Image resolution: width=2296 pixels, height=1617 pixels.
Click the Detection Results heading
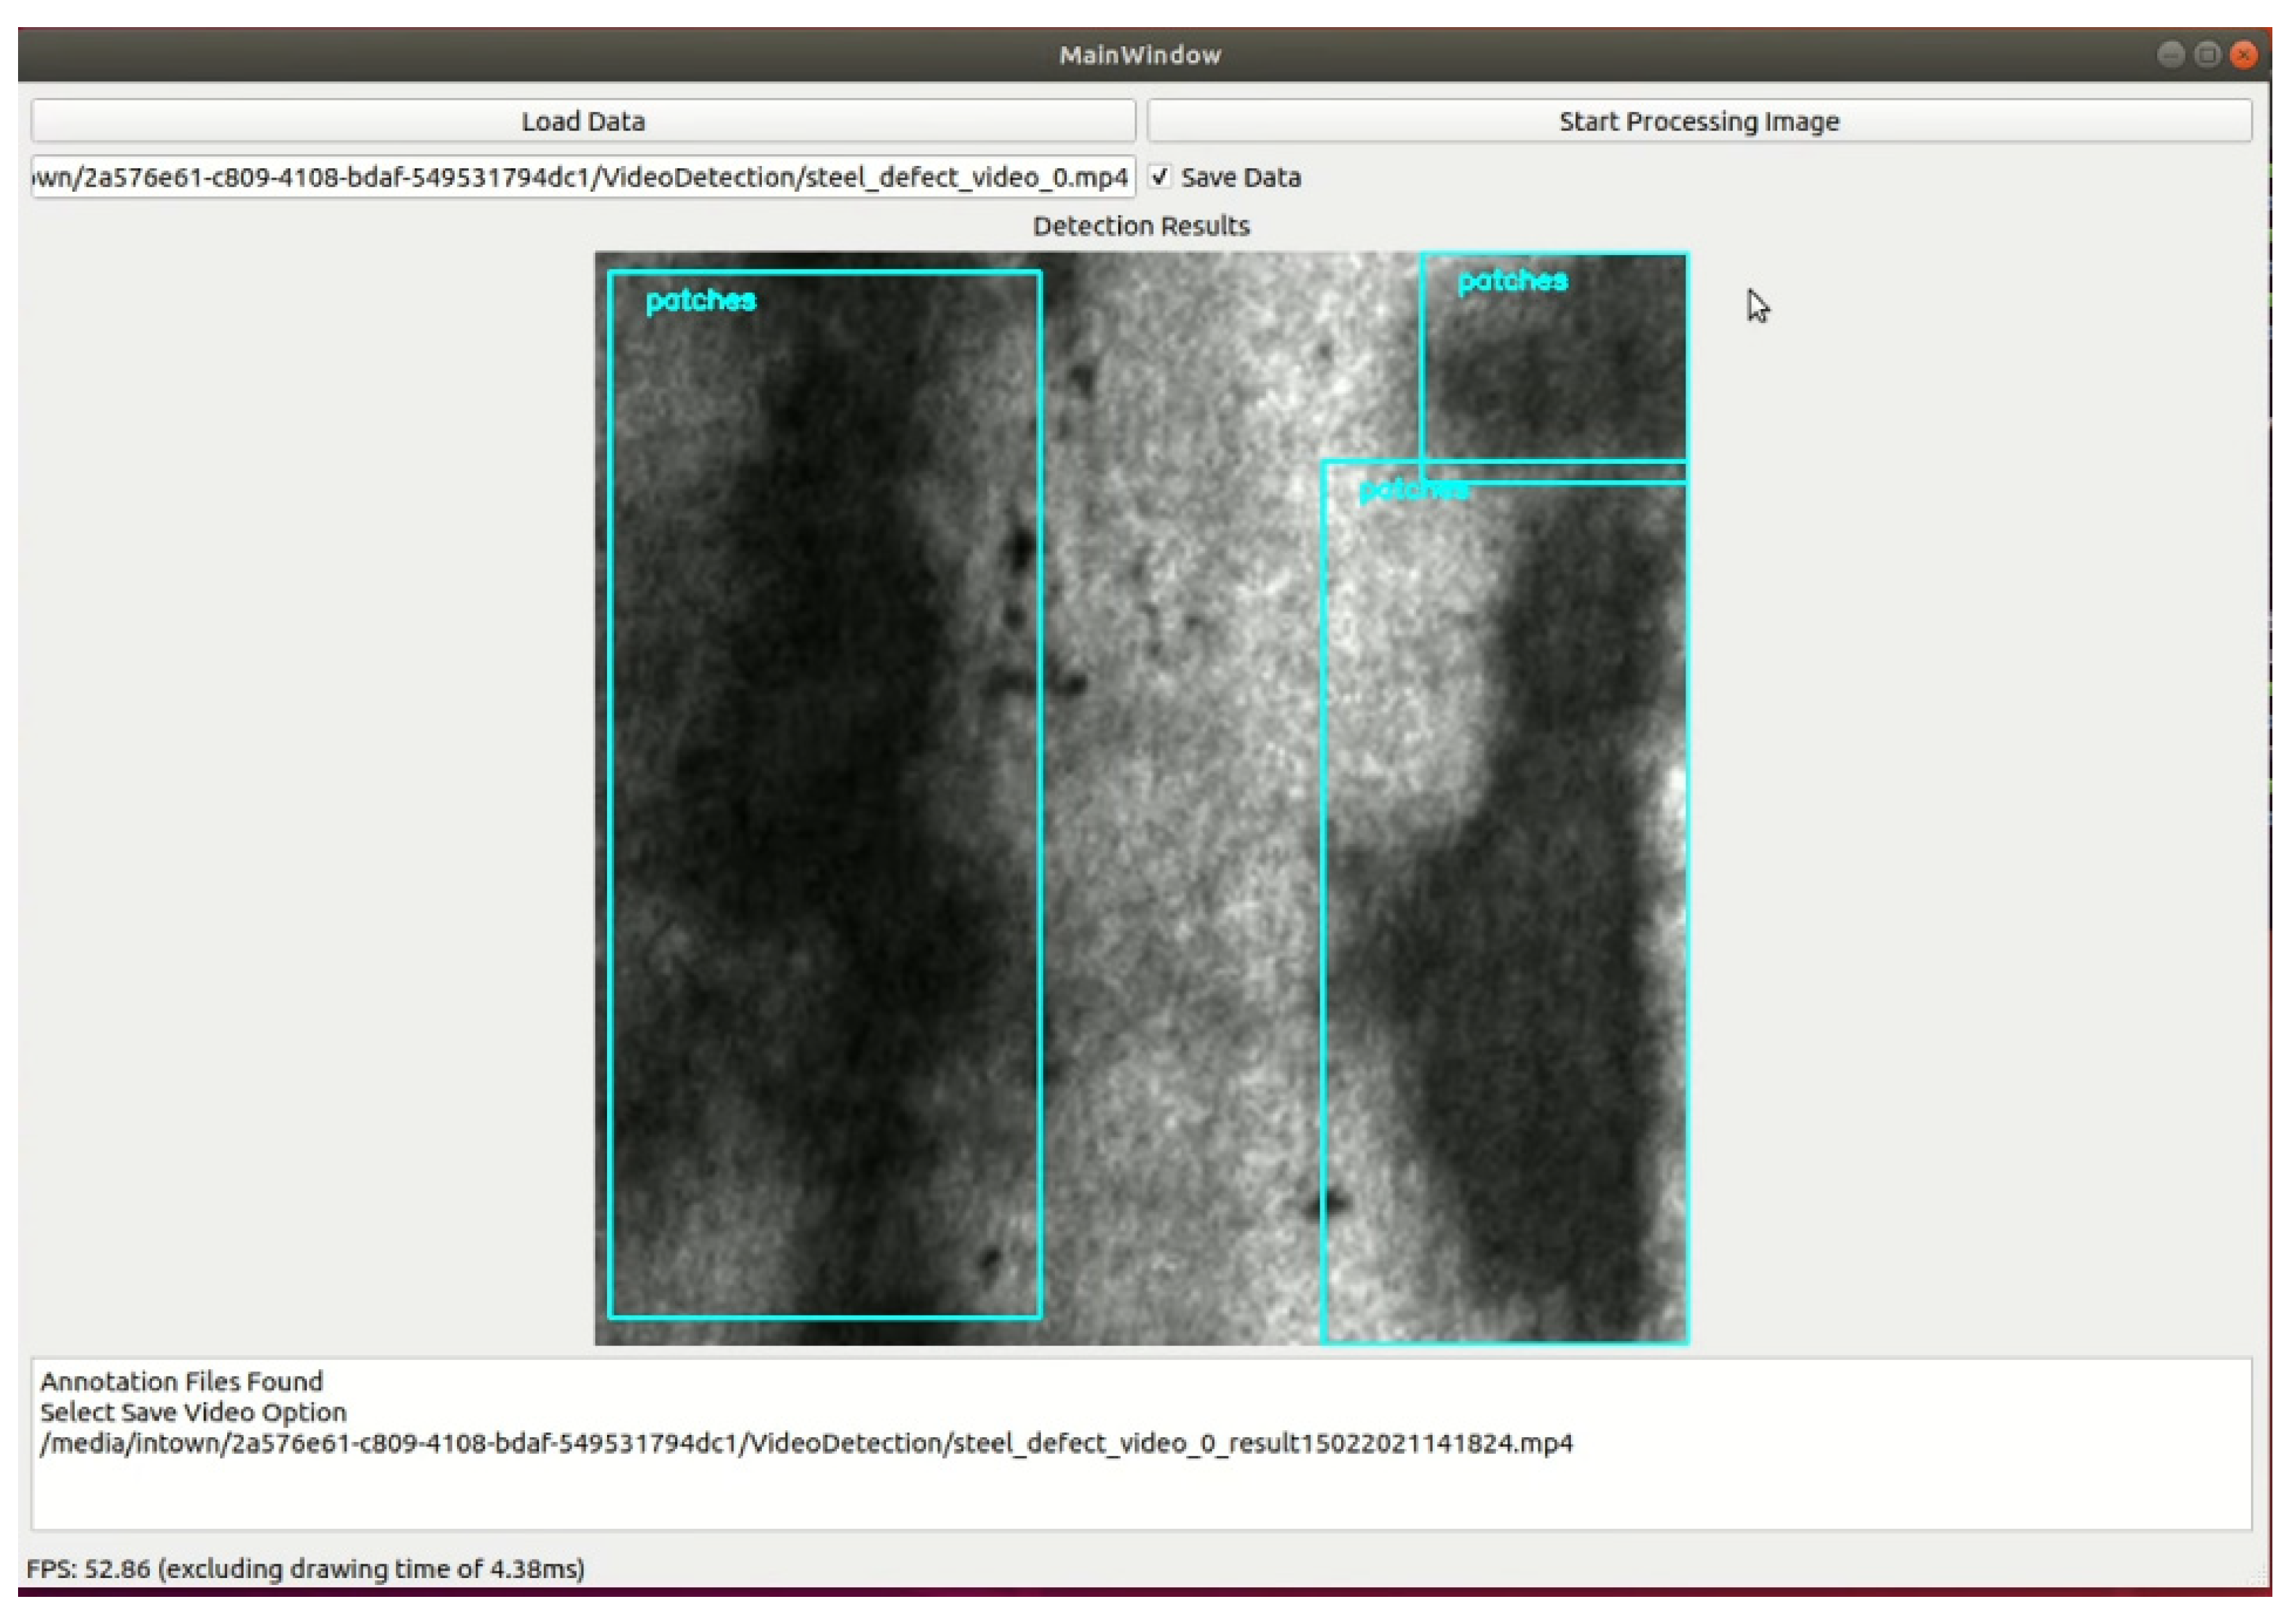[1141, 226]
